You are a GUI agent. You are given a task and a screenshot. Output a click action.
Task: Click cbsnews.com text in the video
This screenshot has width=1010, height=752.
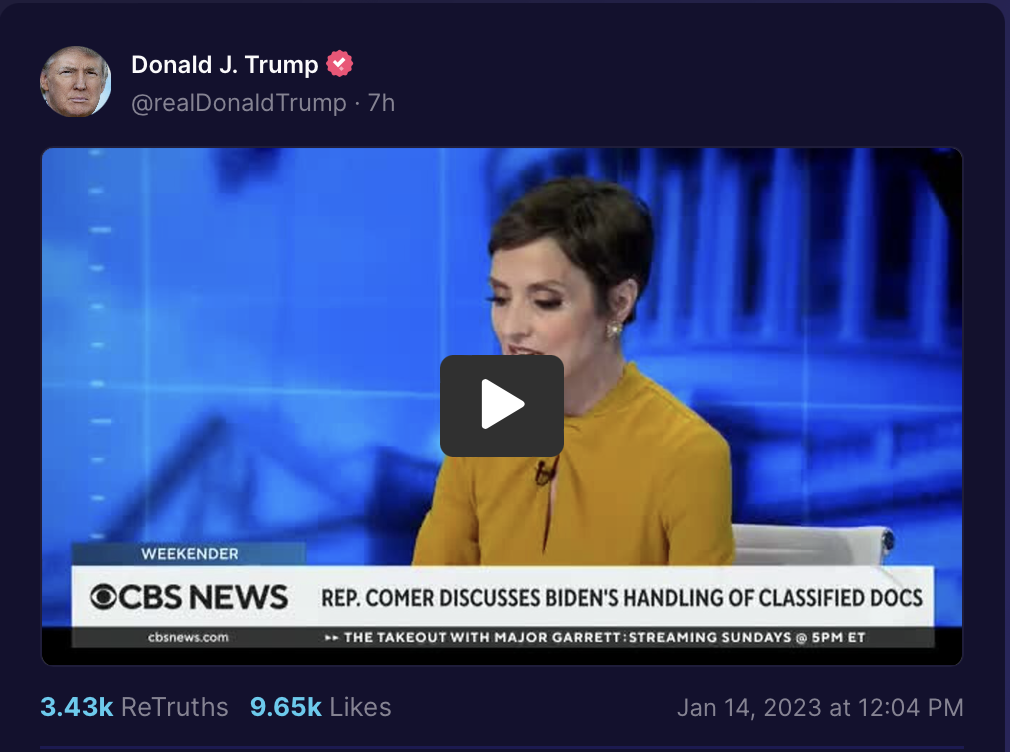[x=188, y=637]
